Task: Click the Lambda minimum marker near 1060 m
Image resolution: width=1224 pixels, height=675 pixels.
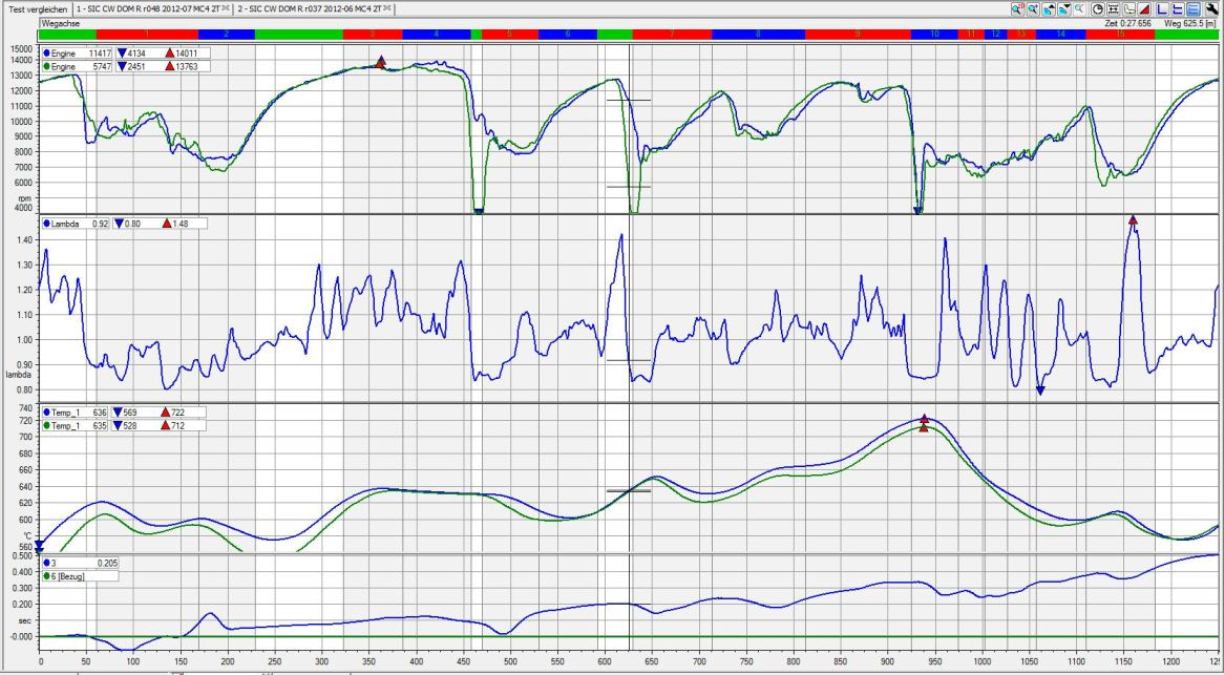Action: coord(1040,390)
